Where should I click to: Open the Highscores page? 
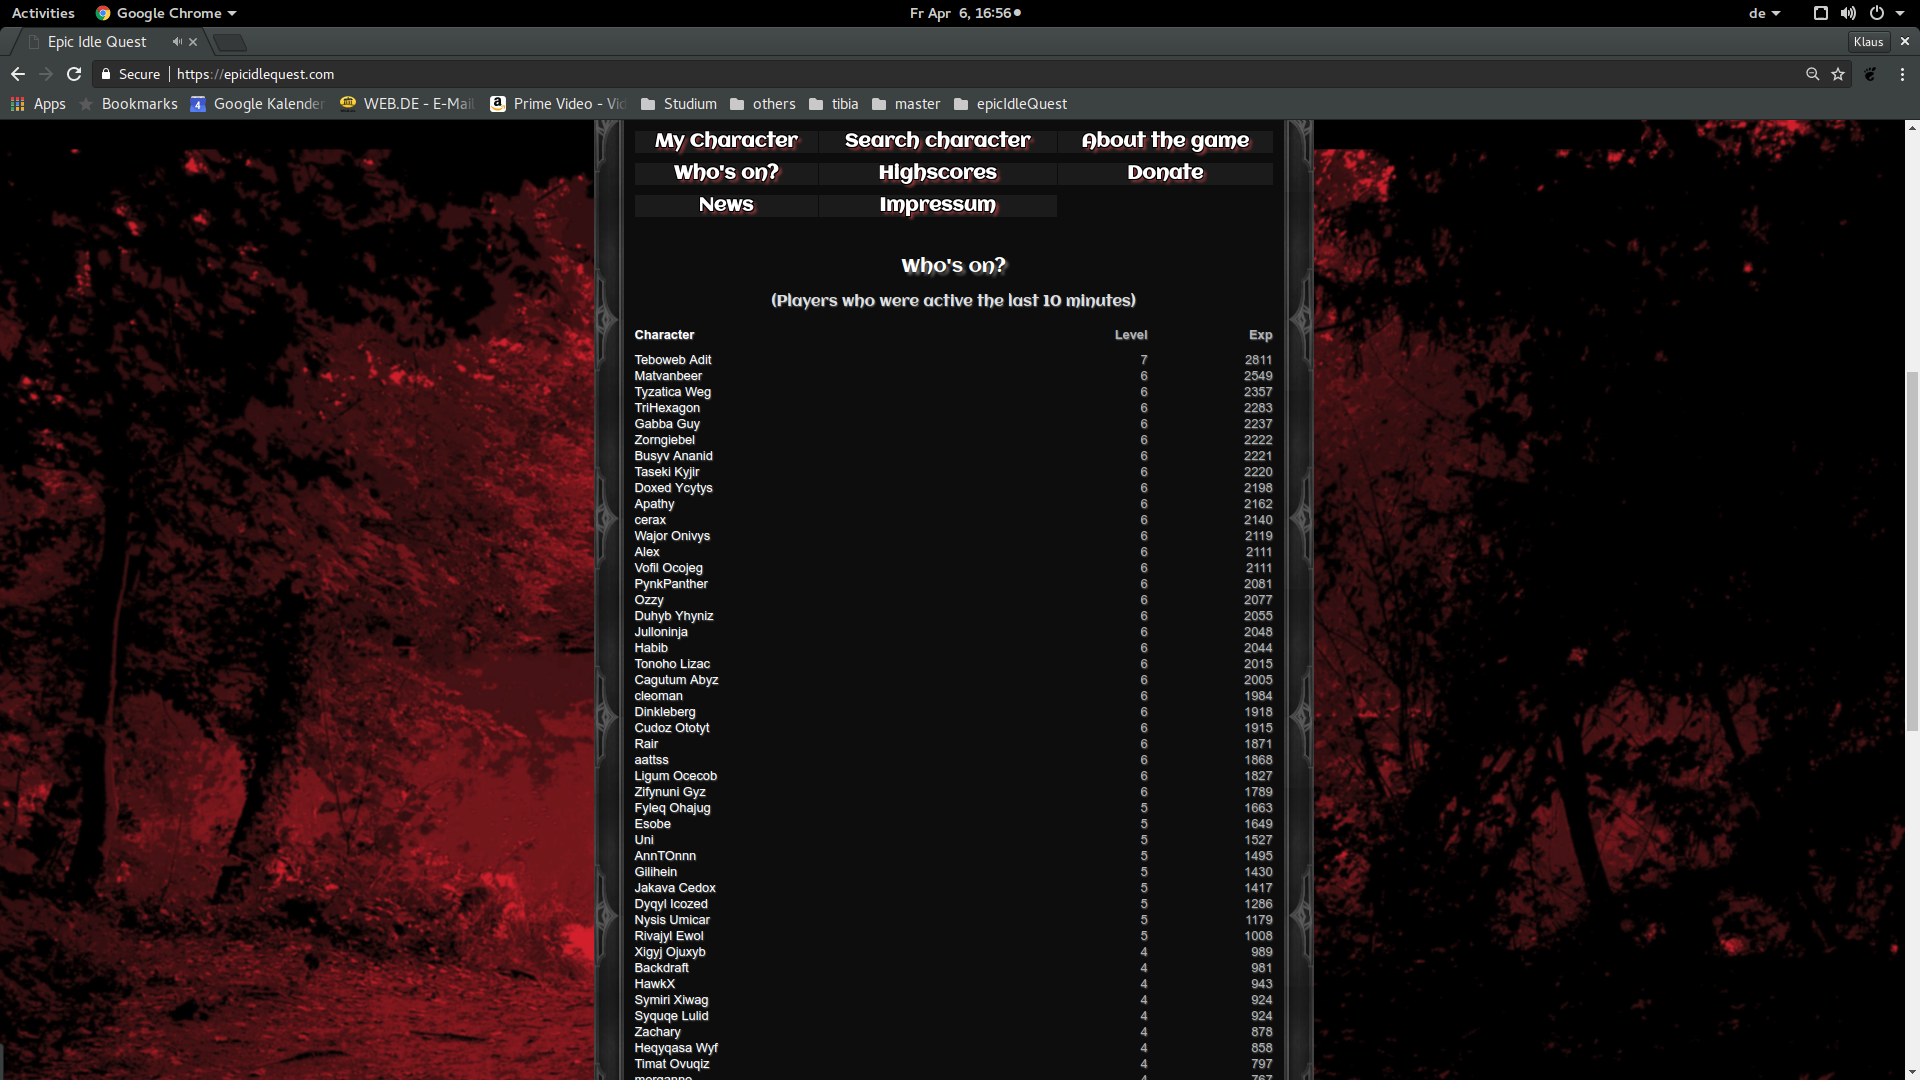click(x=937, y=172)
